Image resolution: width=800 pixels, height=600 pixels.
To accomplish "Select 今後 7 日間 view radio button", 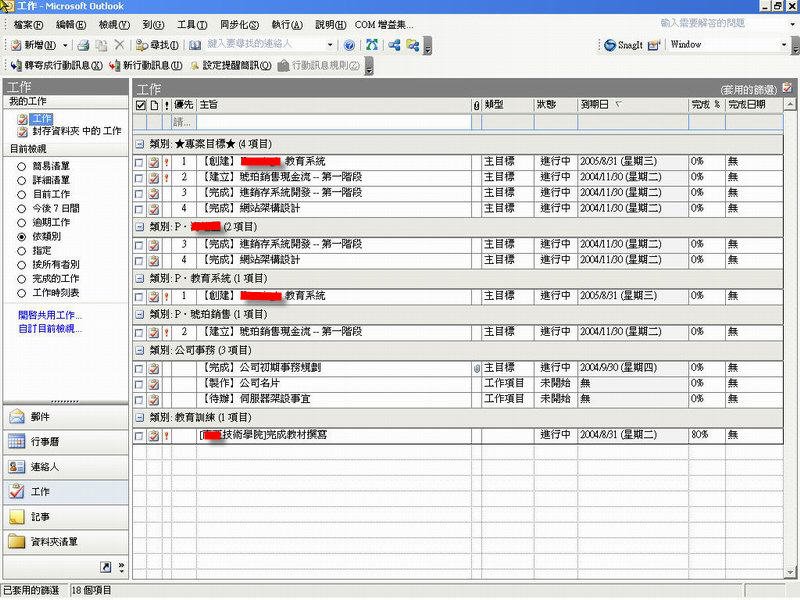I will tap(21, 209).
